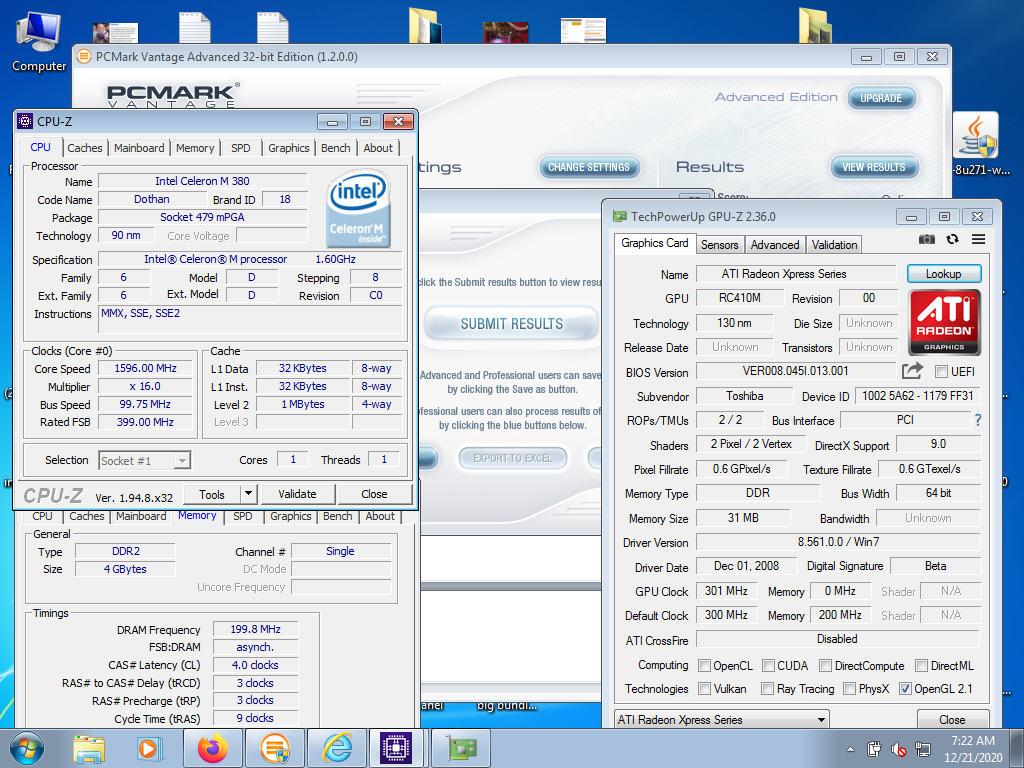Switch to GPU-Z taskbar icon

point(460,748)
